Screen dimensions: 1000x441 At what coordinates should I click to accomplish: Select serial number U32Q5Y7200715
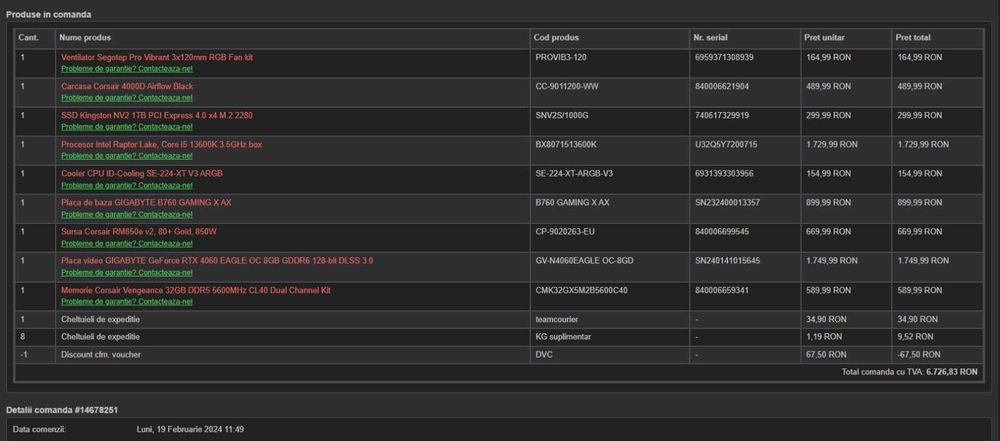click(x=726, y=145)
